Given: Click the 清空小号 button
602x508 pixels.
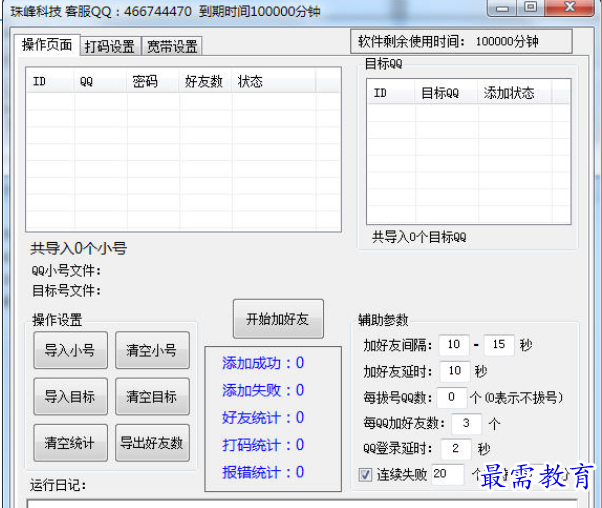Looking at the screenshot, I should click(152, 350).
